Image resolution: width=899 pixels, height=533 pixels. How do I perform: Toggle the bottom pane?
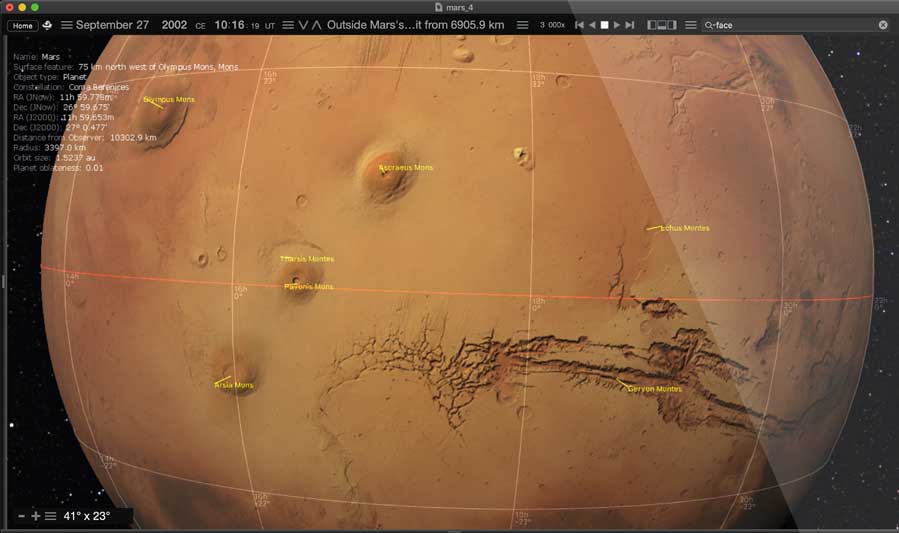662,25
